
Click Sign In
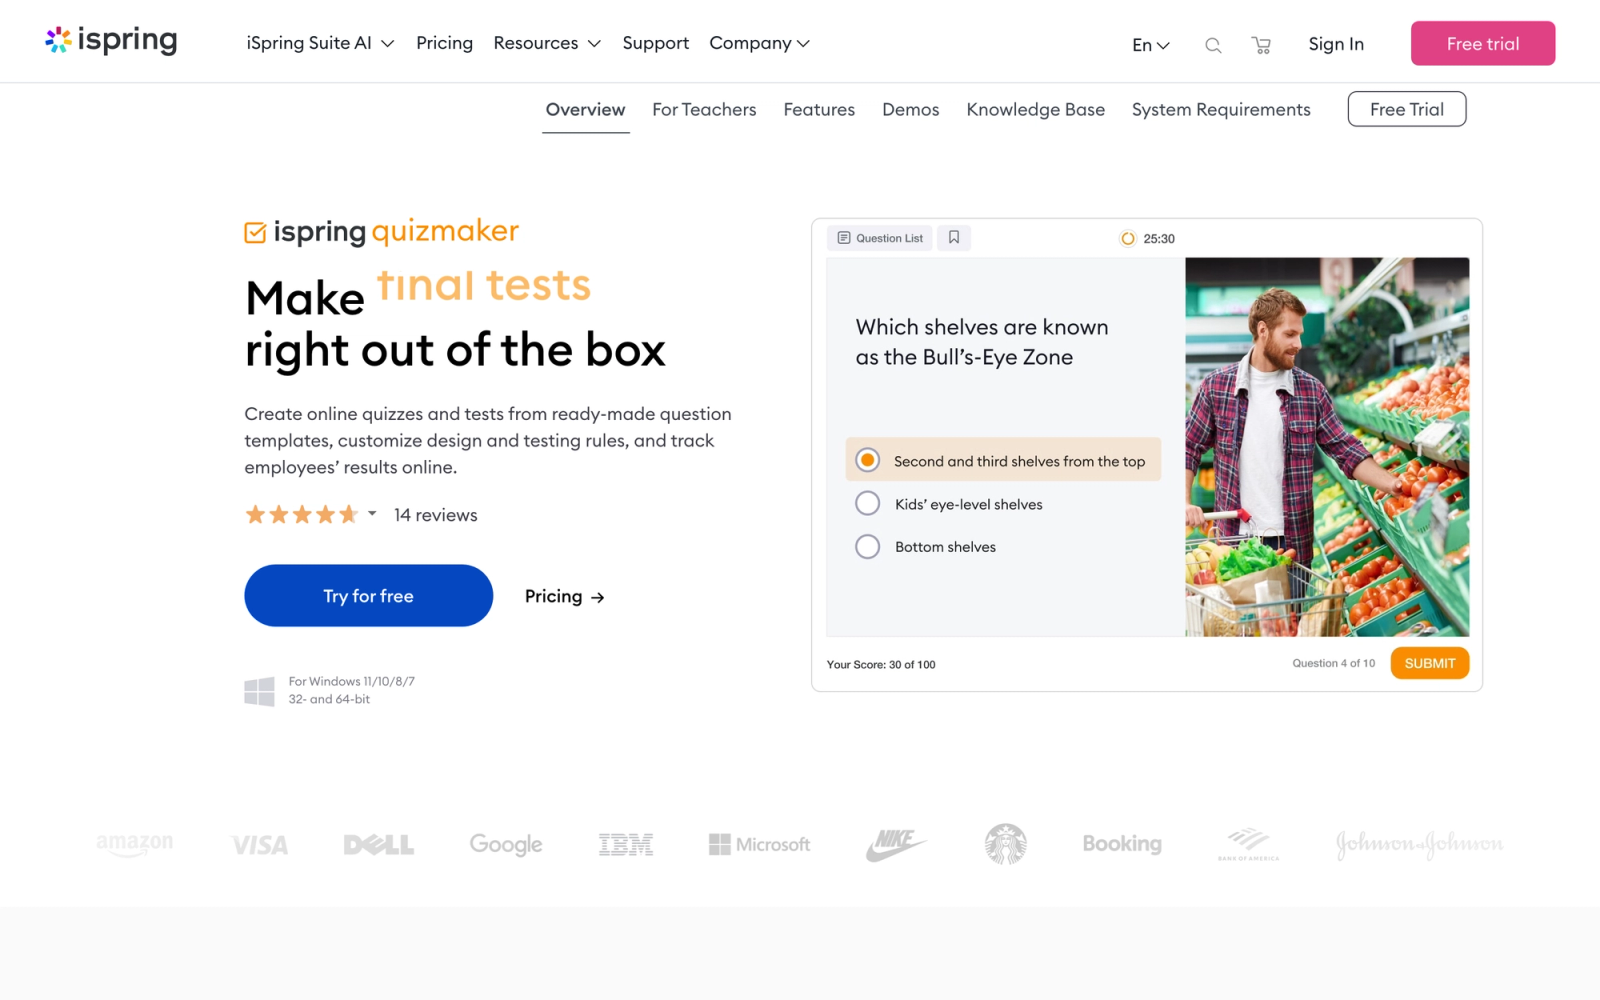tap(1336, 44)
